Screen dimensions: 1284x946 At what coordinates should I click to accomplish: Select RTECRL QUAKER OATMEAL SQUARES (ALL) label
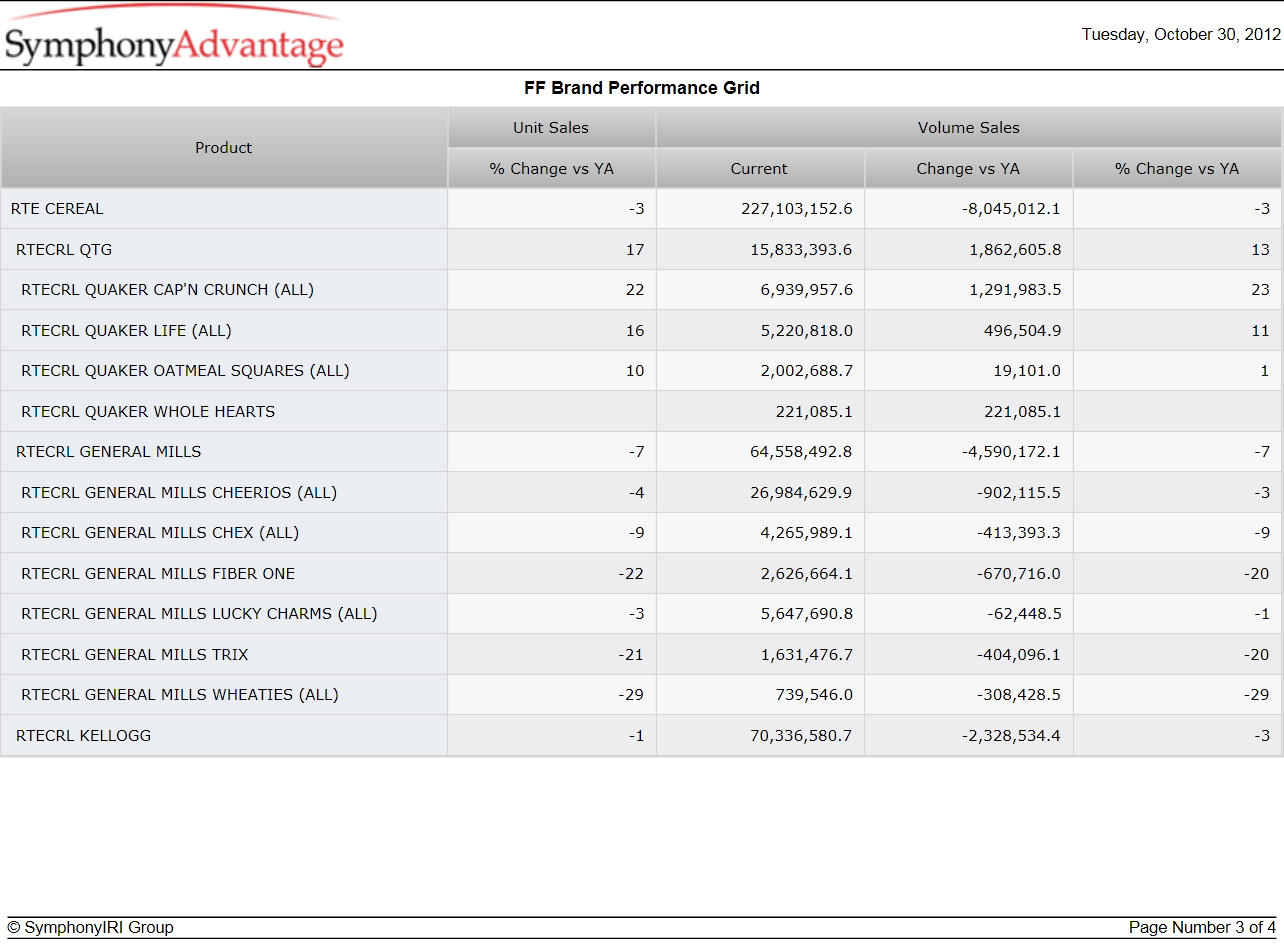185,371
